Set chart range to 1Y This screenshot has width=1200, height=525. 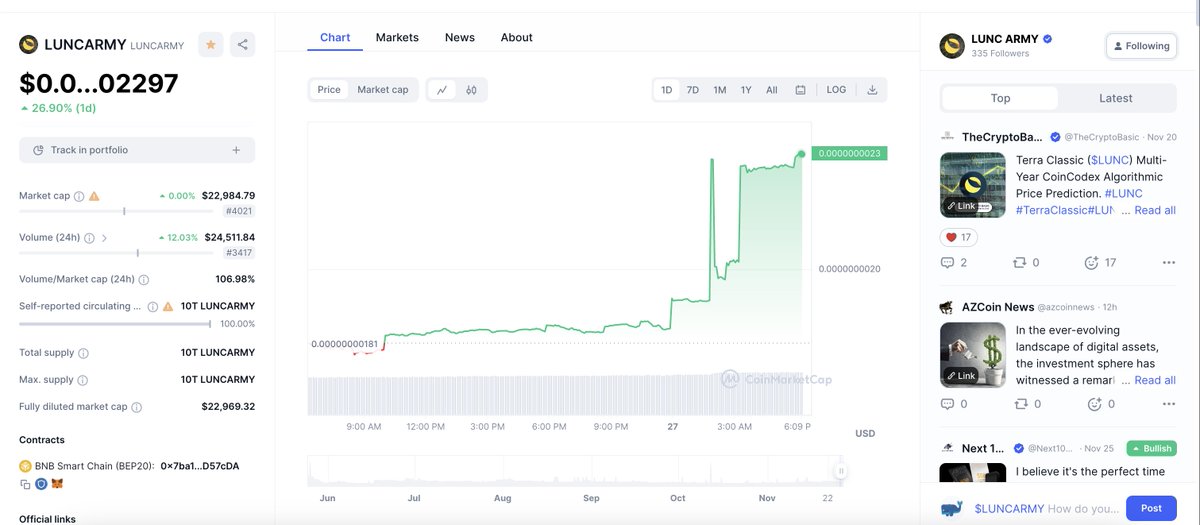(746, 90)
